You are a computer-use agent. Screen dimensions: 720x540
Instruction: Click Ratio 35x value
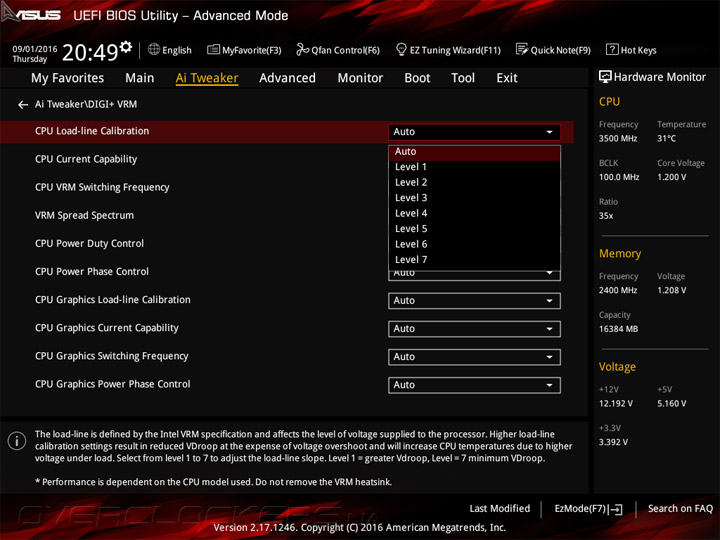point(606,216)
